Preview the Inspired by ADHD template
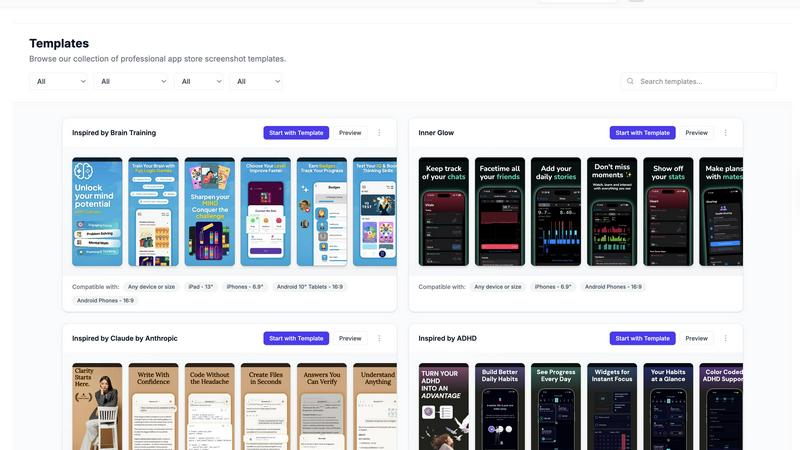Image resolution: width=800 pixels, height=450 pixels. (x=696, y=338)
